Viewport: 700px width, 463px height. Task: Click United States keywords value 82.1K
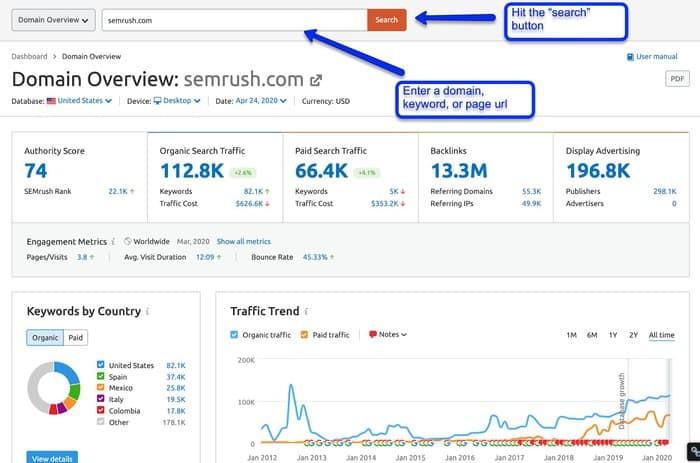click(x=176, y=365)
